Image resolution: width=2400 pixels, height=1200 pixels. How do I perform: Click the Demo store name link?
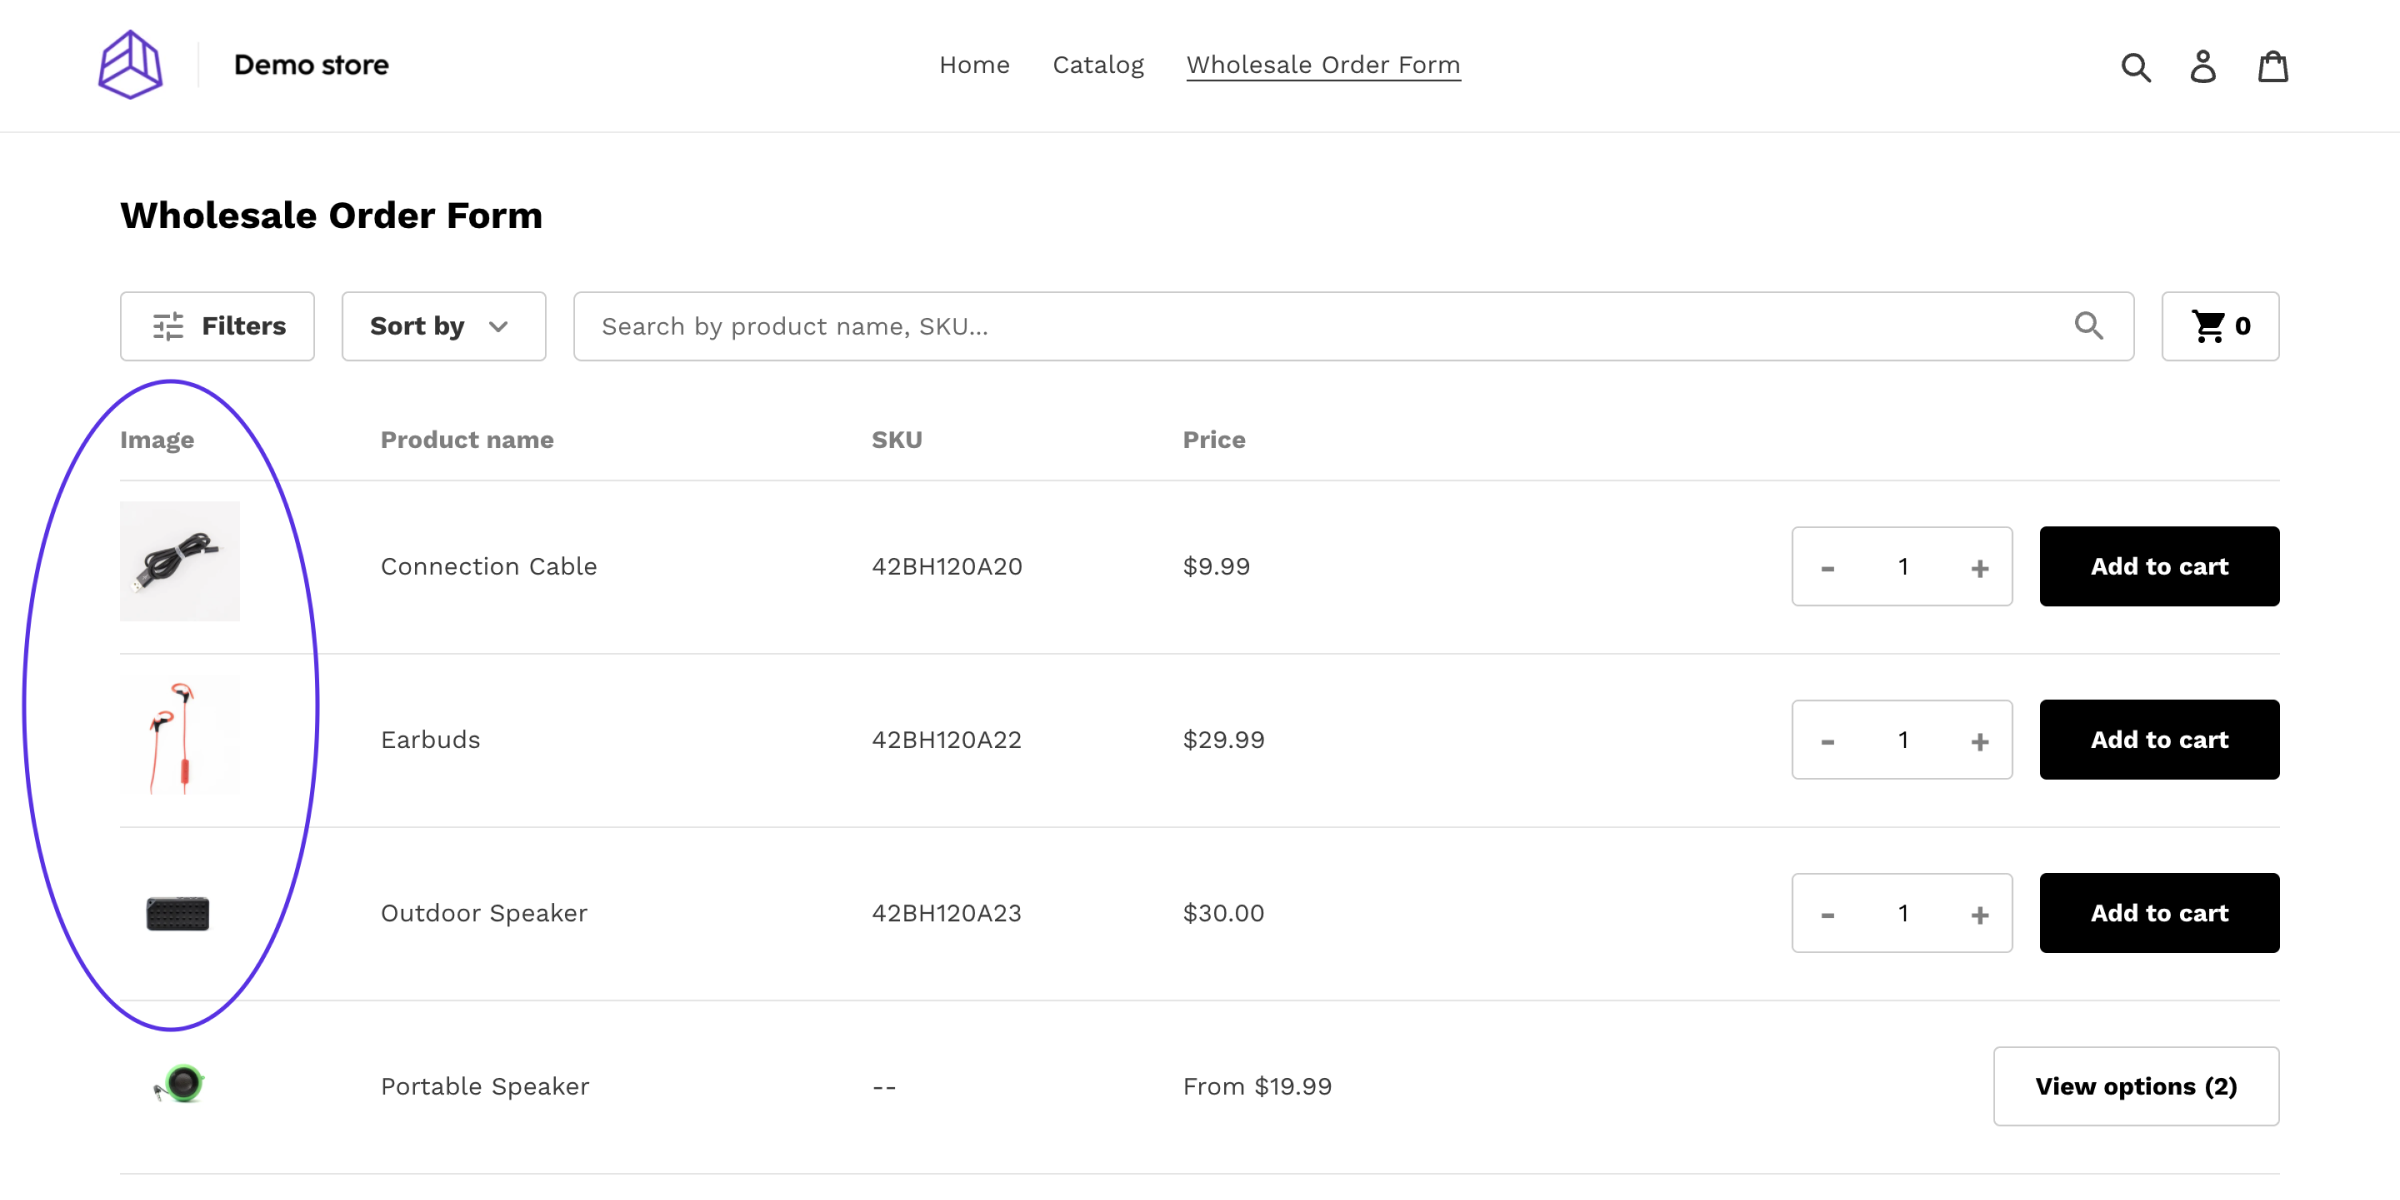(x=311, y=65)
